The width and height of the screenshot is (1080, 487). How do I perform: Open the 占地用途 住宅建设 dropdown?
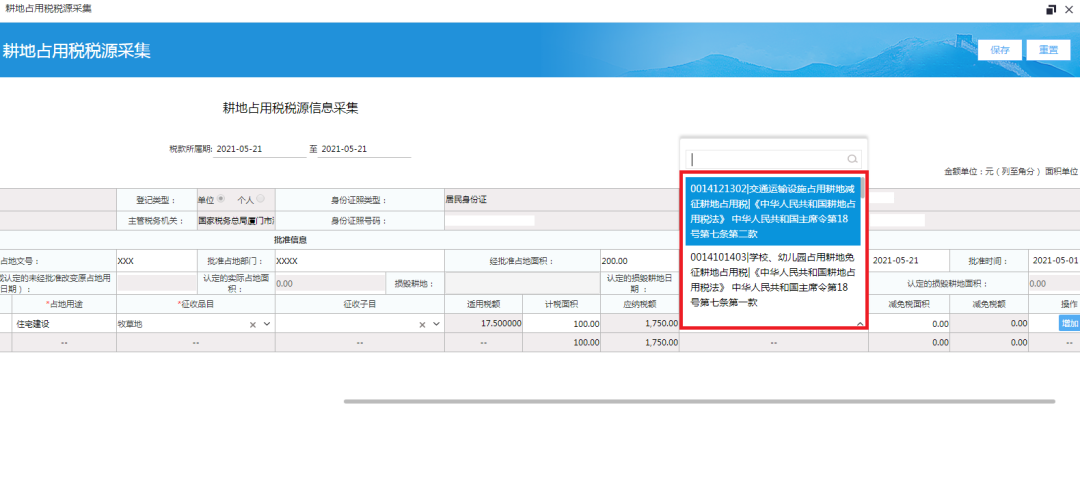click(62, 324)
